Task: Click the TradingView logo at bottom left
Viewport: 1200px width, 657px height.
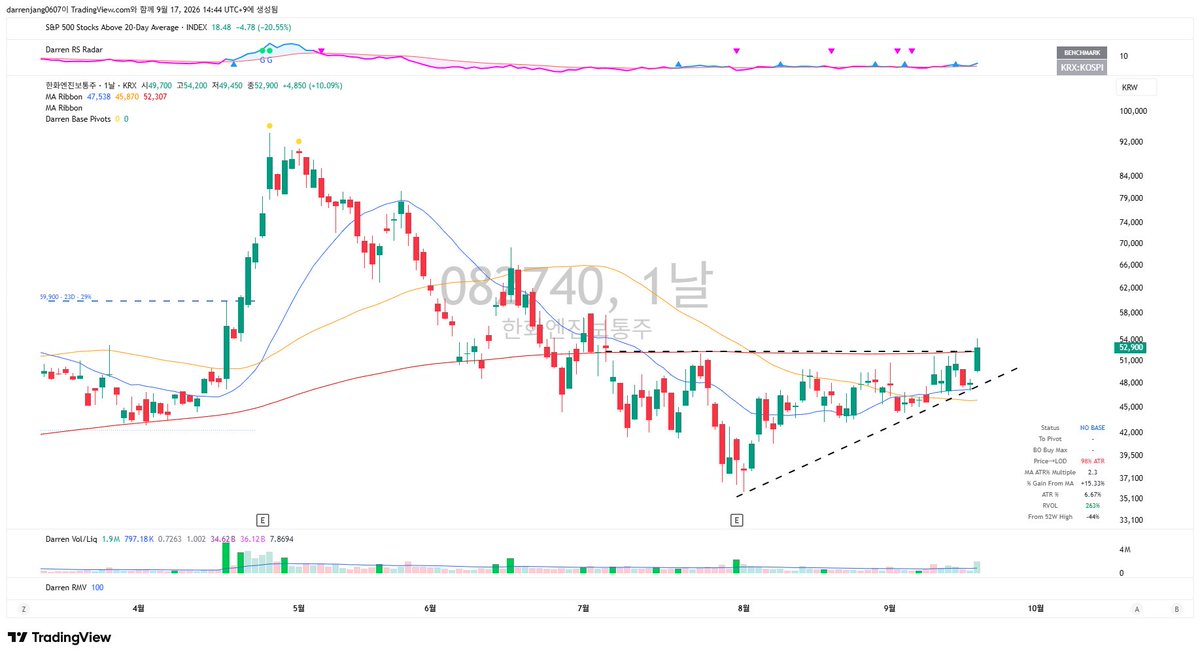Action: tap(59, 637)
